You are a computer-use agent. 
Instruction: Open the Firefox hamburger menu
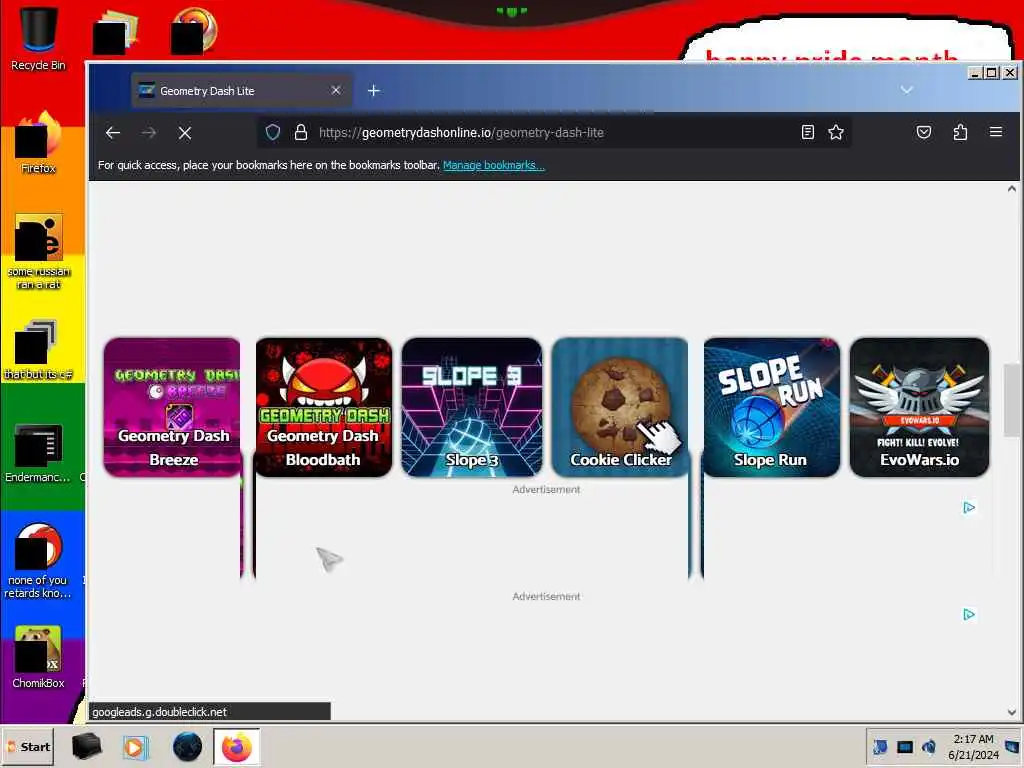996,132
